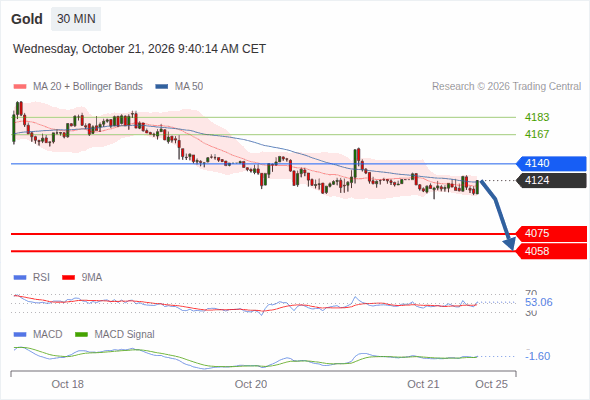Toggle the MA 20 + Bollinger Bands legend
The image size is (590, 400).
click(x=78, y=87)
